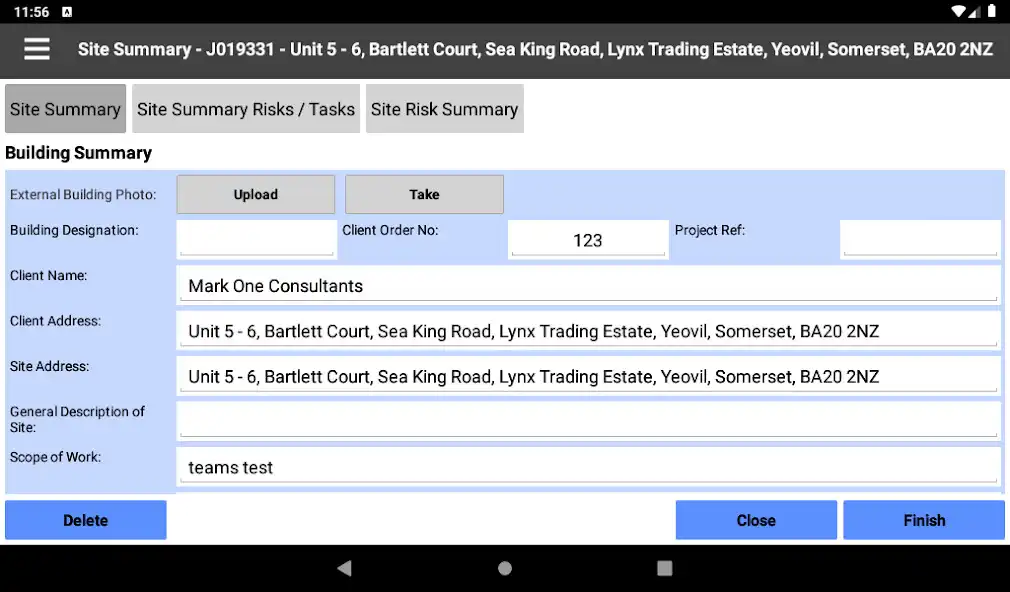This screenshot has height=592, width=1010.
Task: Tap the Android home circle icon
Action: (505, 568)
